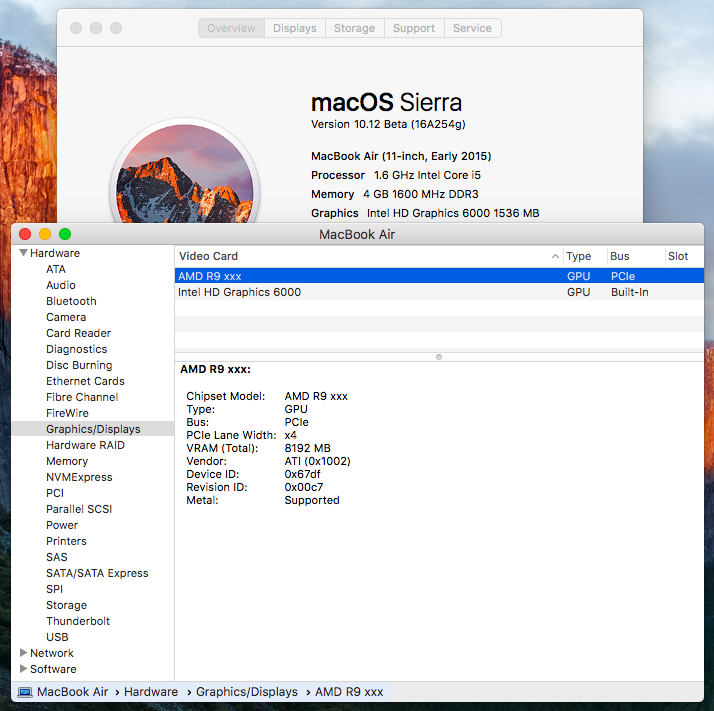Select PCI entry in sidebar
Viewport: 714px width, 711px height.
(x=55, y=493)
